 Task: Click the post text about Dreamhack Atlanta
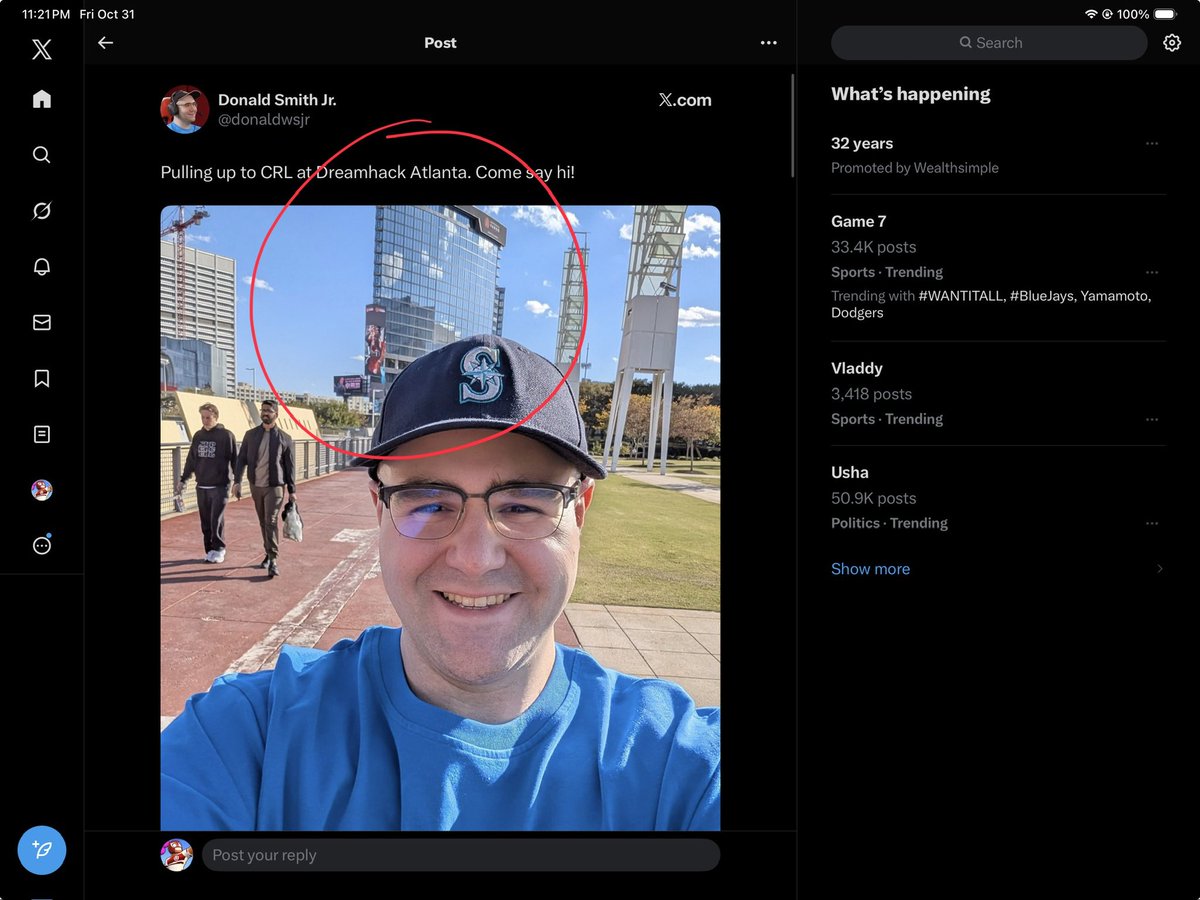368,173
